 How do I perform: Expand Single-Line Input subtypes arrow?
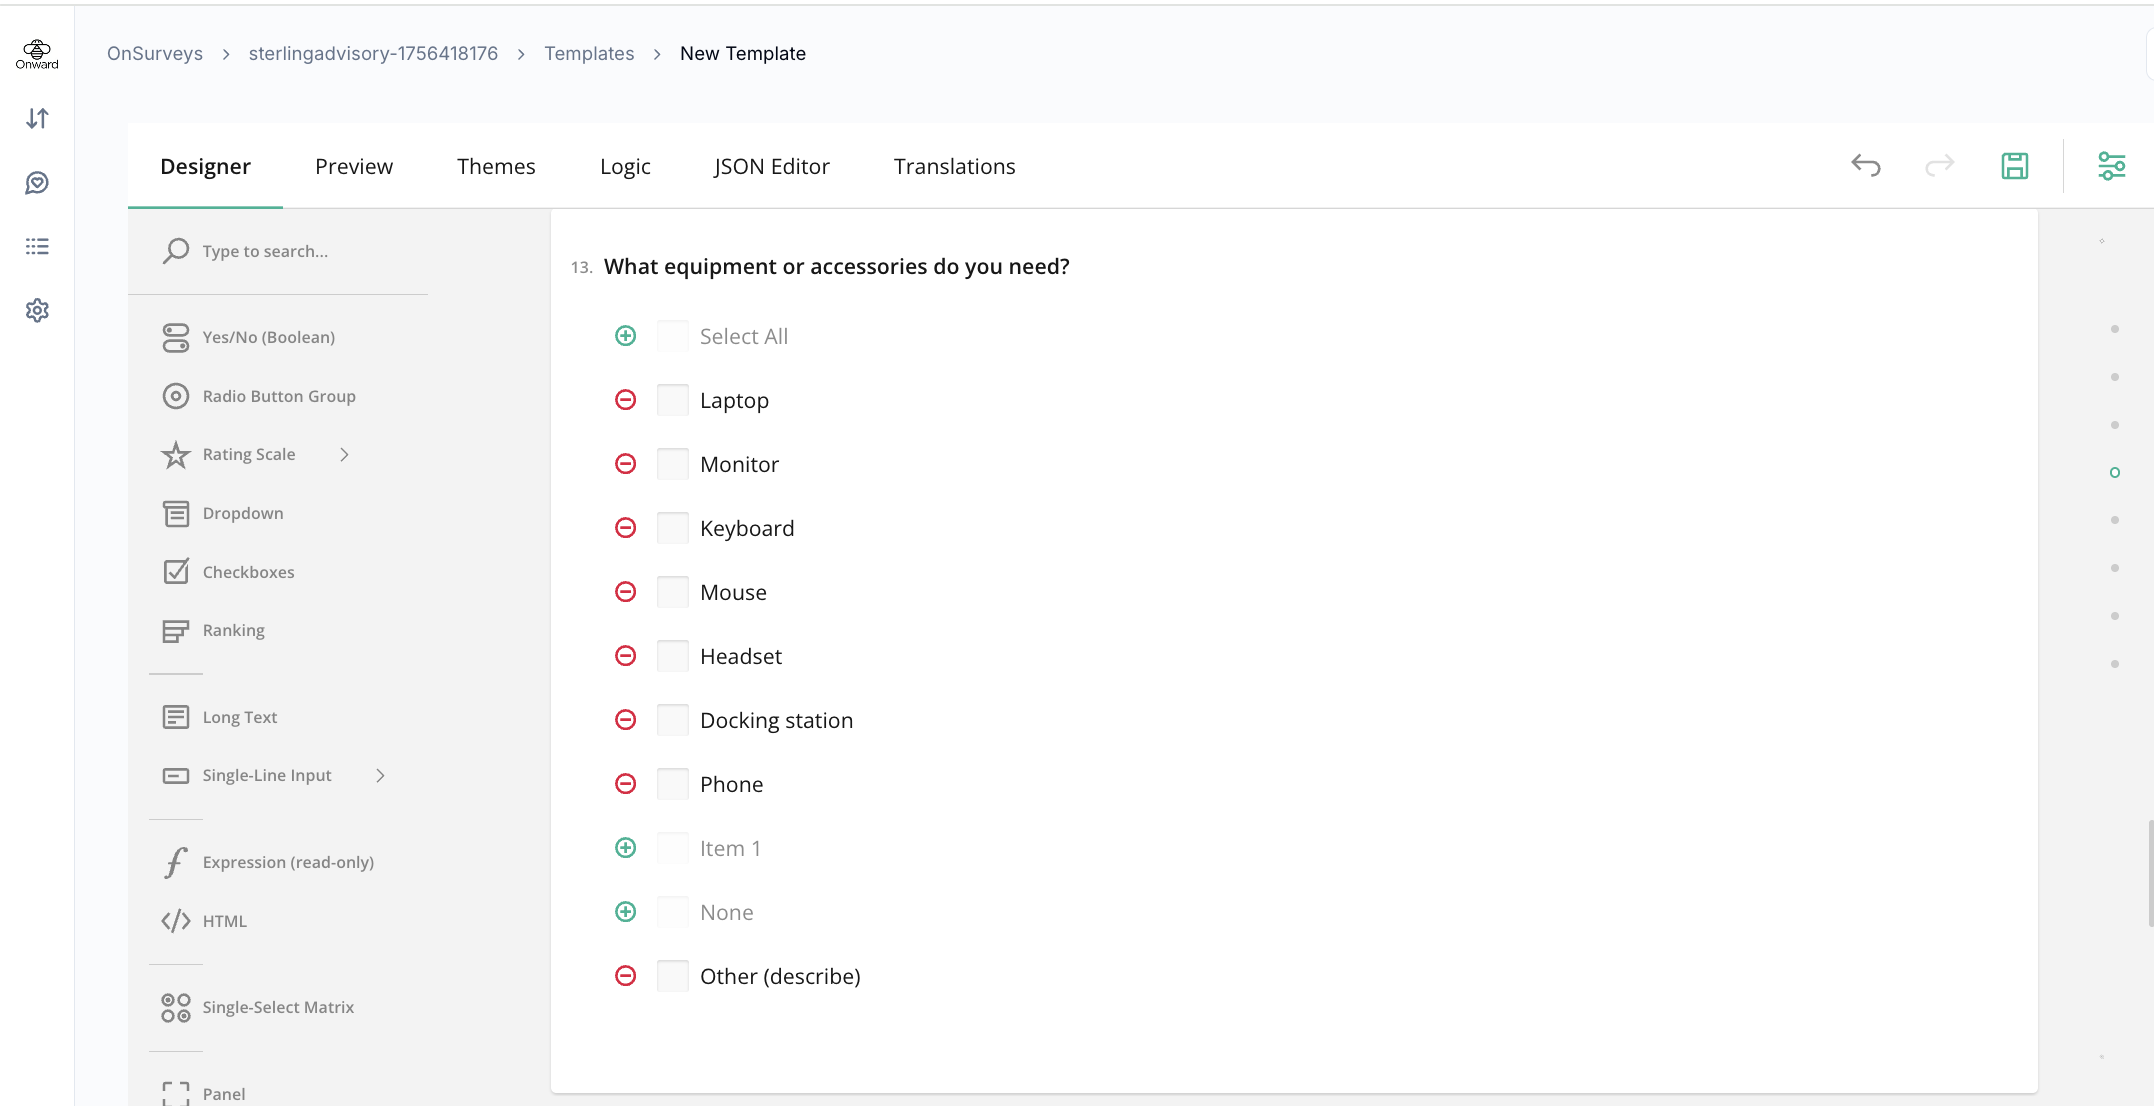click(x=380, y=775)
